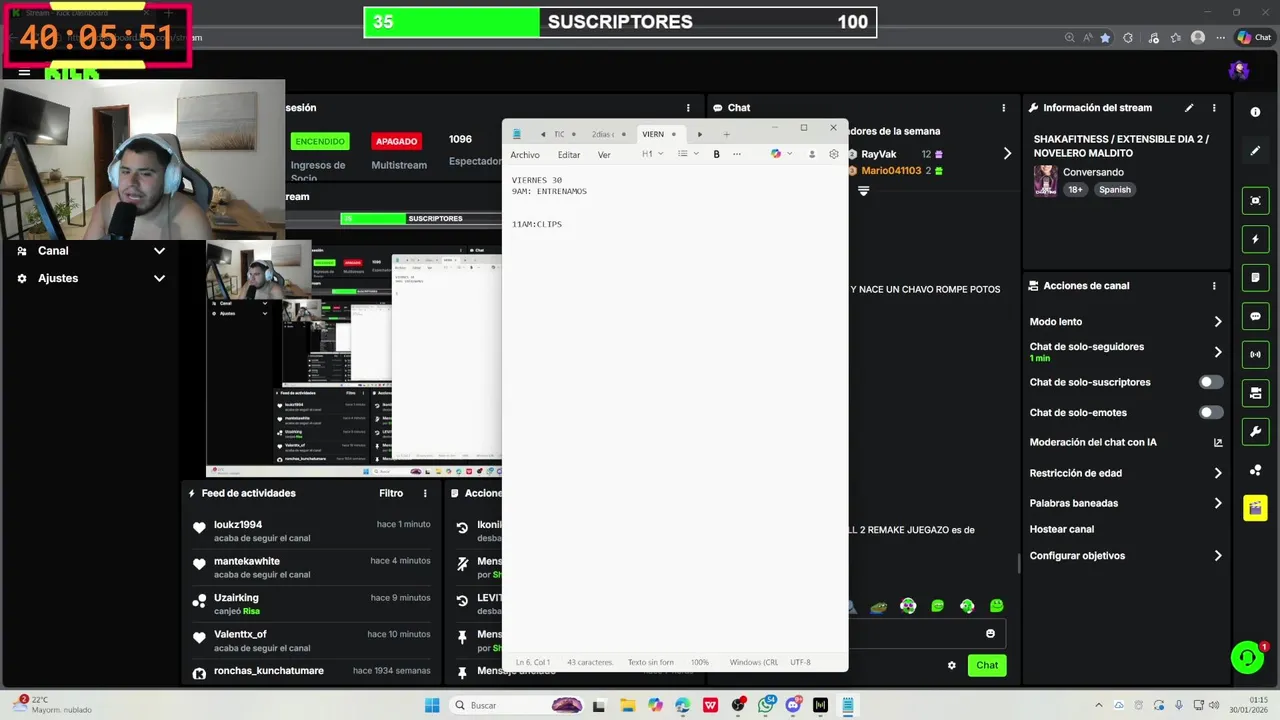
Task: Open the list style dropdown in Notepad
Action: pyautogui.click(x=688, y=154)
